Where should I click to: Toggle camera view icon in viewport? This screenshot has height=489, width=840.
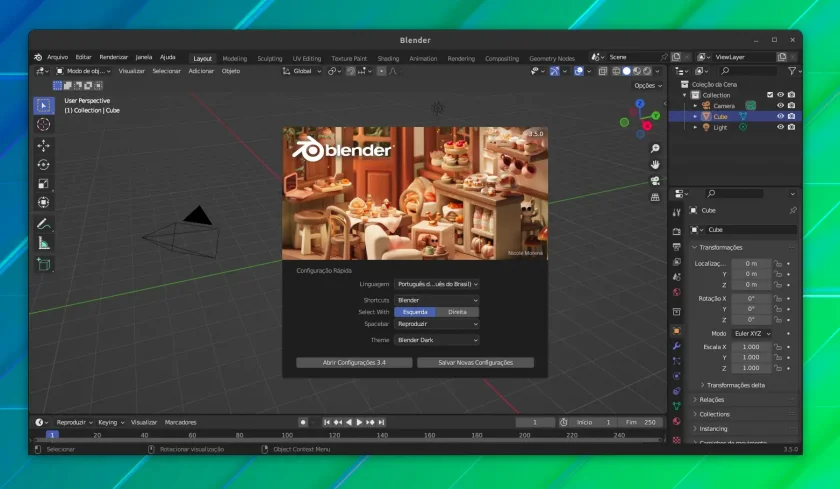point(655,181)
